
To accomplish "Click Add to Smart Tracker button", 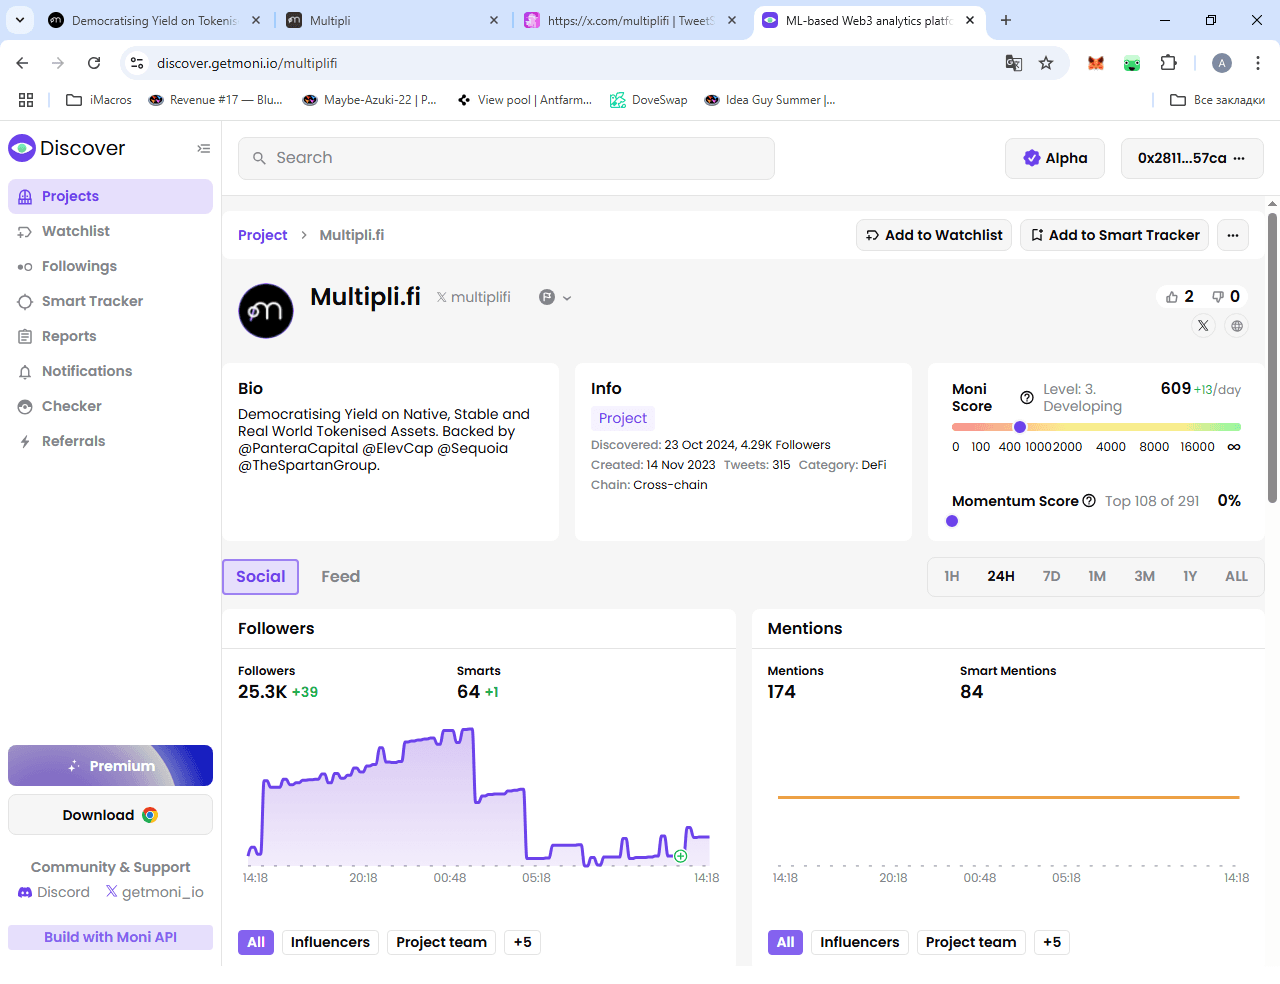I will [x=1114, y=235].
